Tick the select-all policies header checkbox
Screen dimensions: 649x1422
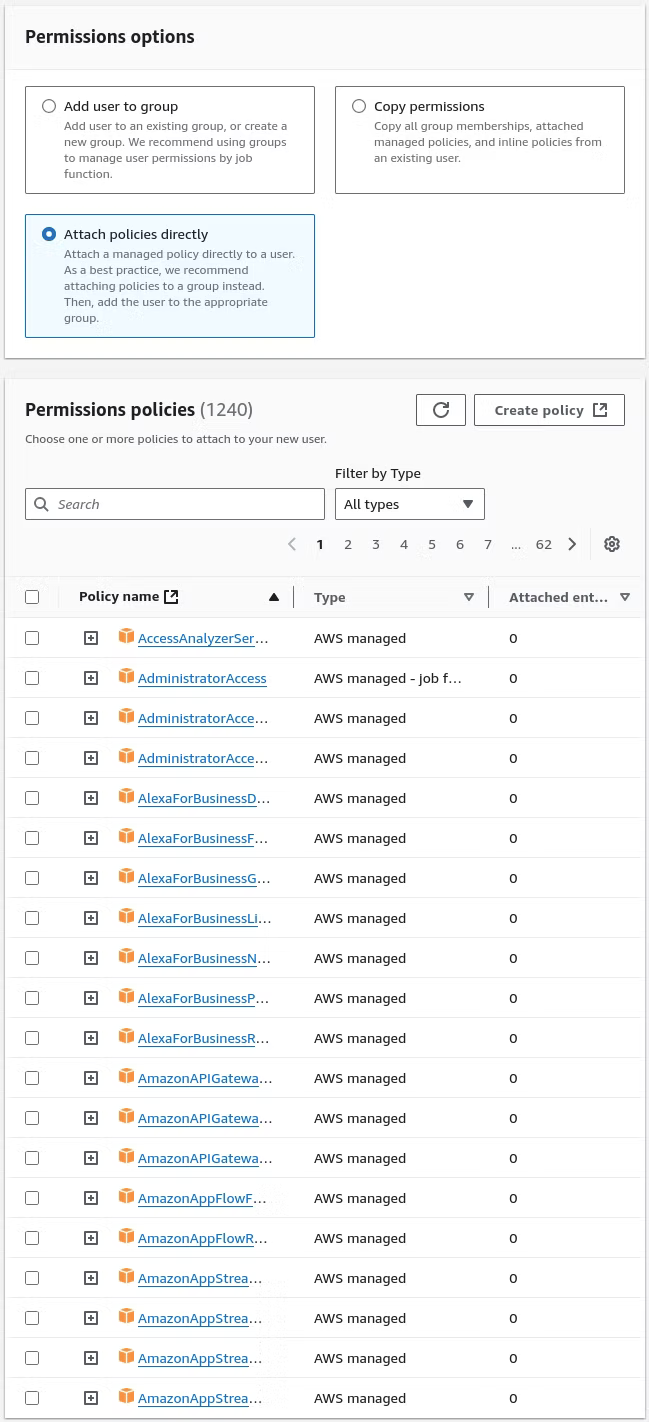click(32, 597)
